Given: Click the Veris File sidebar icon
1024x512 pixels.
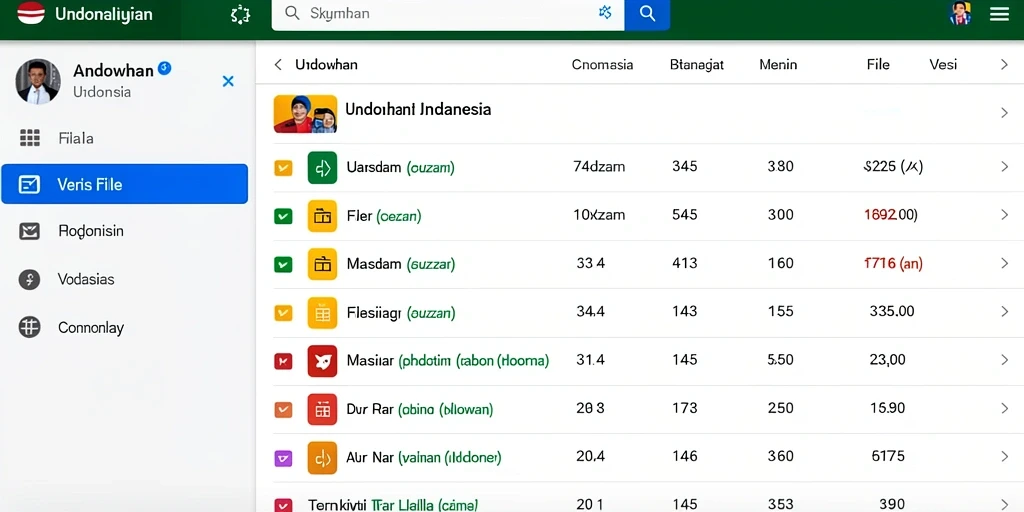Looking at the screenshot, I should 30,185.
